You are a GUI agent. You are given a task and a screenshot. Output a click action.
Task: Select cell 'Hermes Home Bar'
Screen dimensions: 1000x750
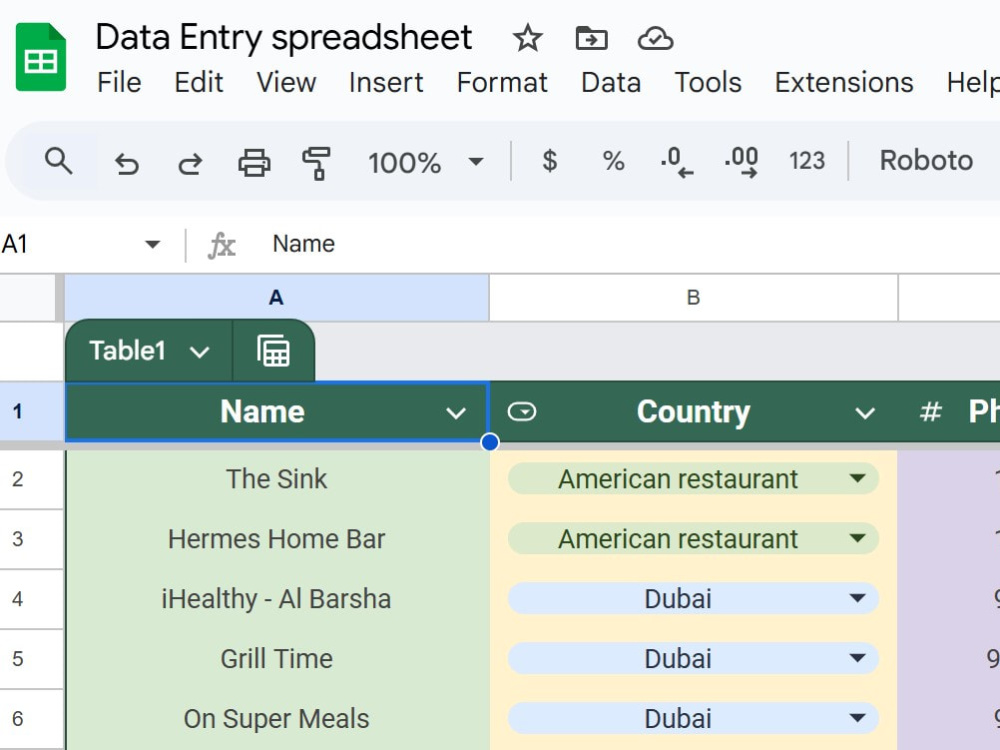[277, 539]
